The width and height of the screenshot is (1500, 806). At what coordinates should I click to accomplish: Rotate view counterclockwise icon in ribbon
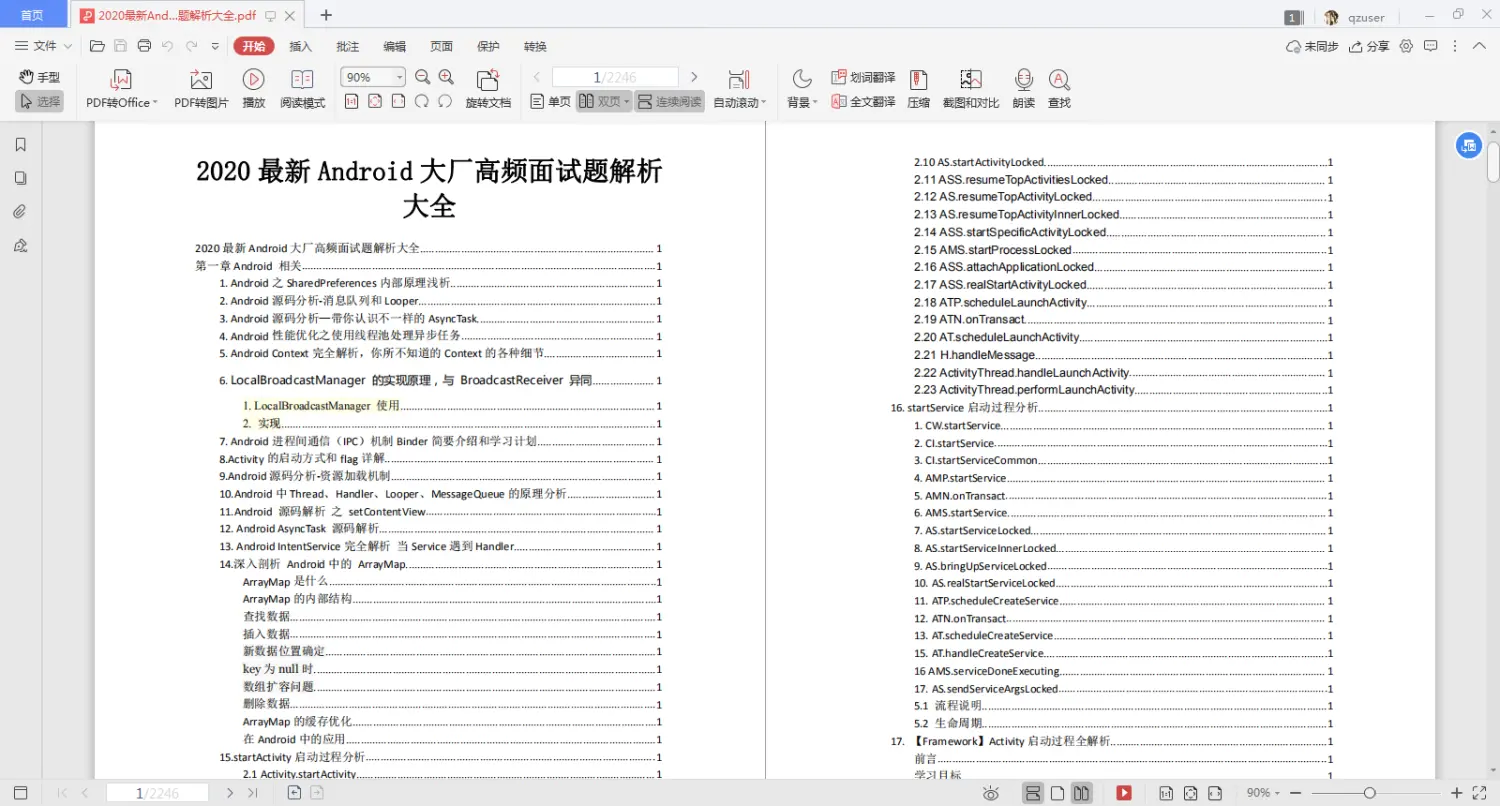point(445,101)
